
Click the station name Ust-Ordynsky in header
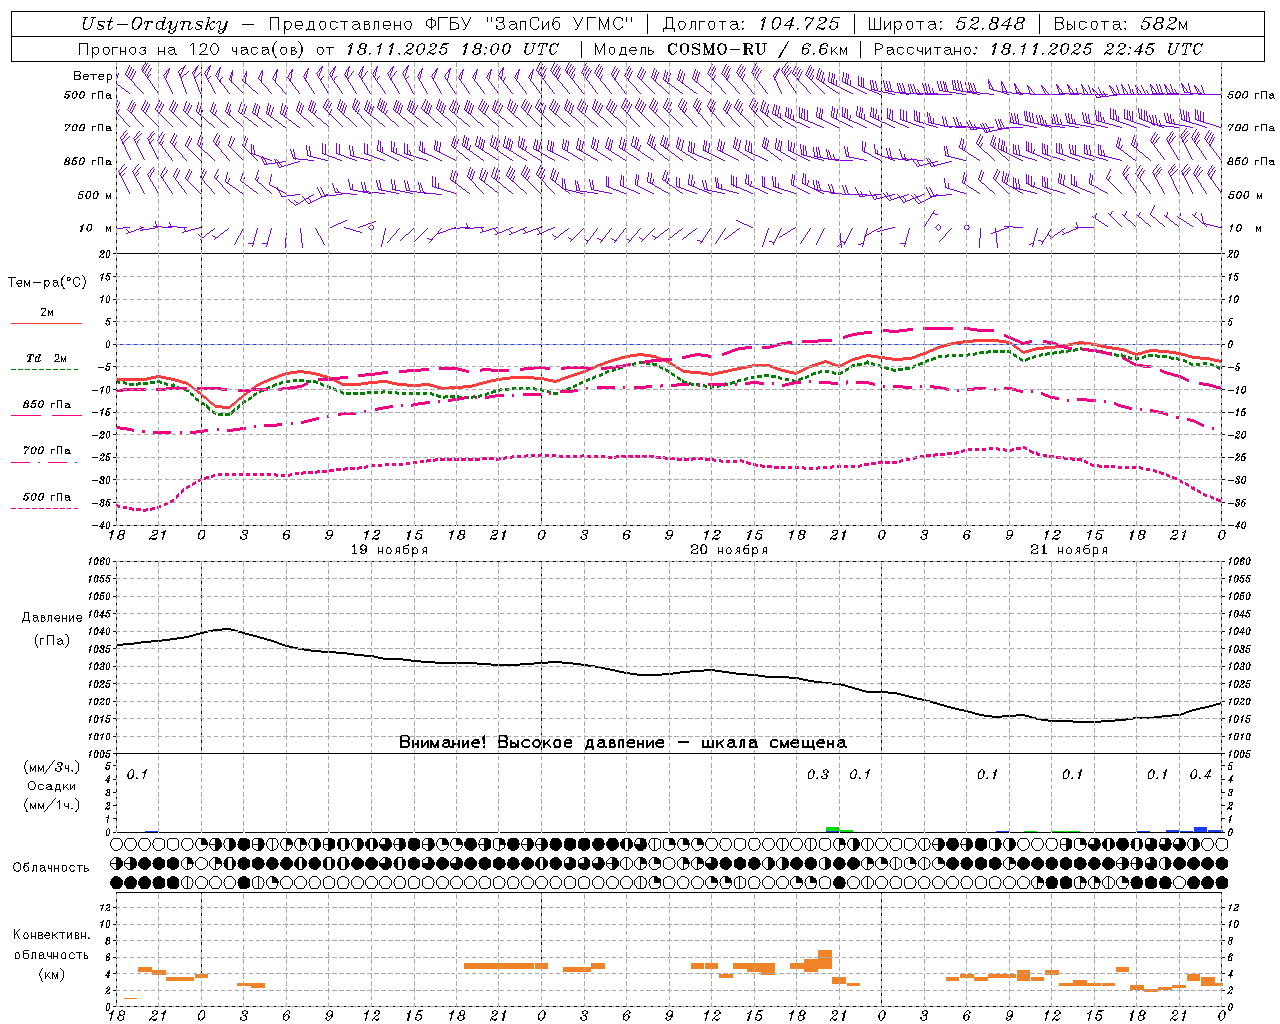[154, 24]
